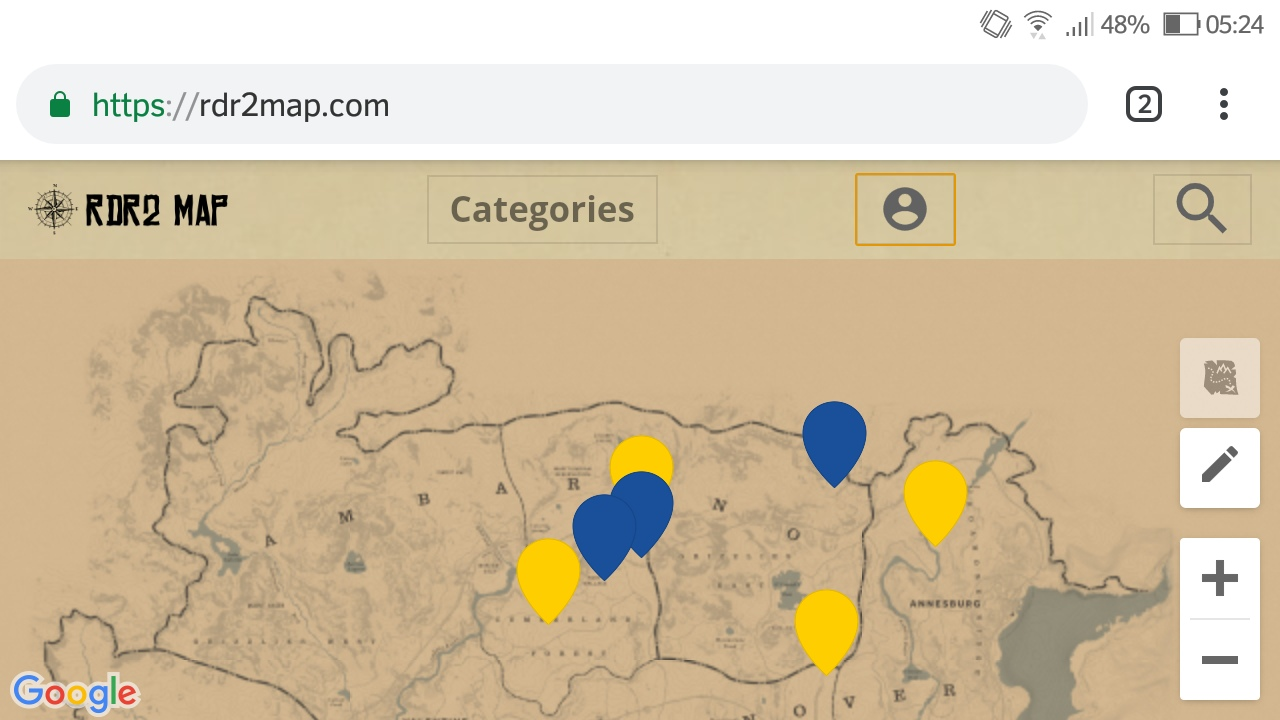
Task: Tap the browser three-dot overflow menu
Action: [1224, 104]
